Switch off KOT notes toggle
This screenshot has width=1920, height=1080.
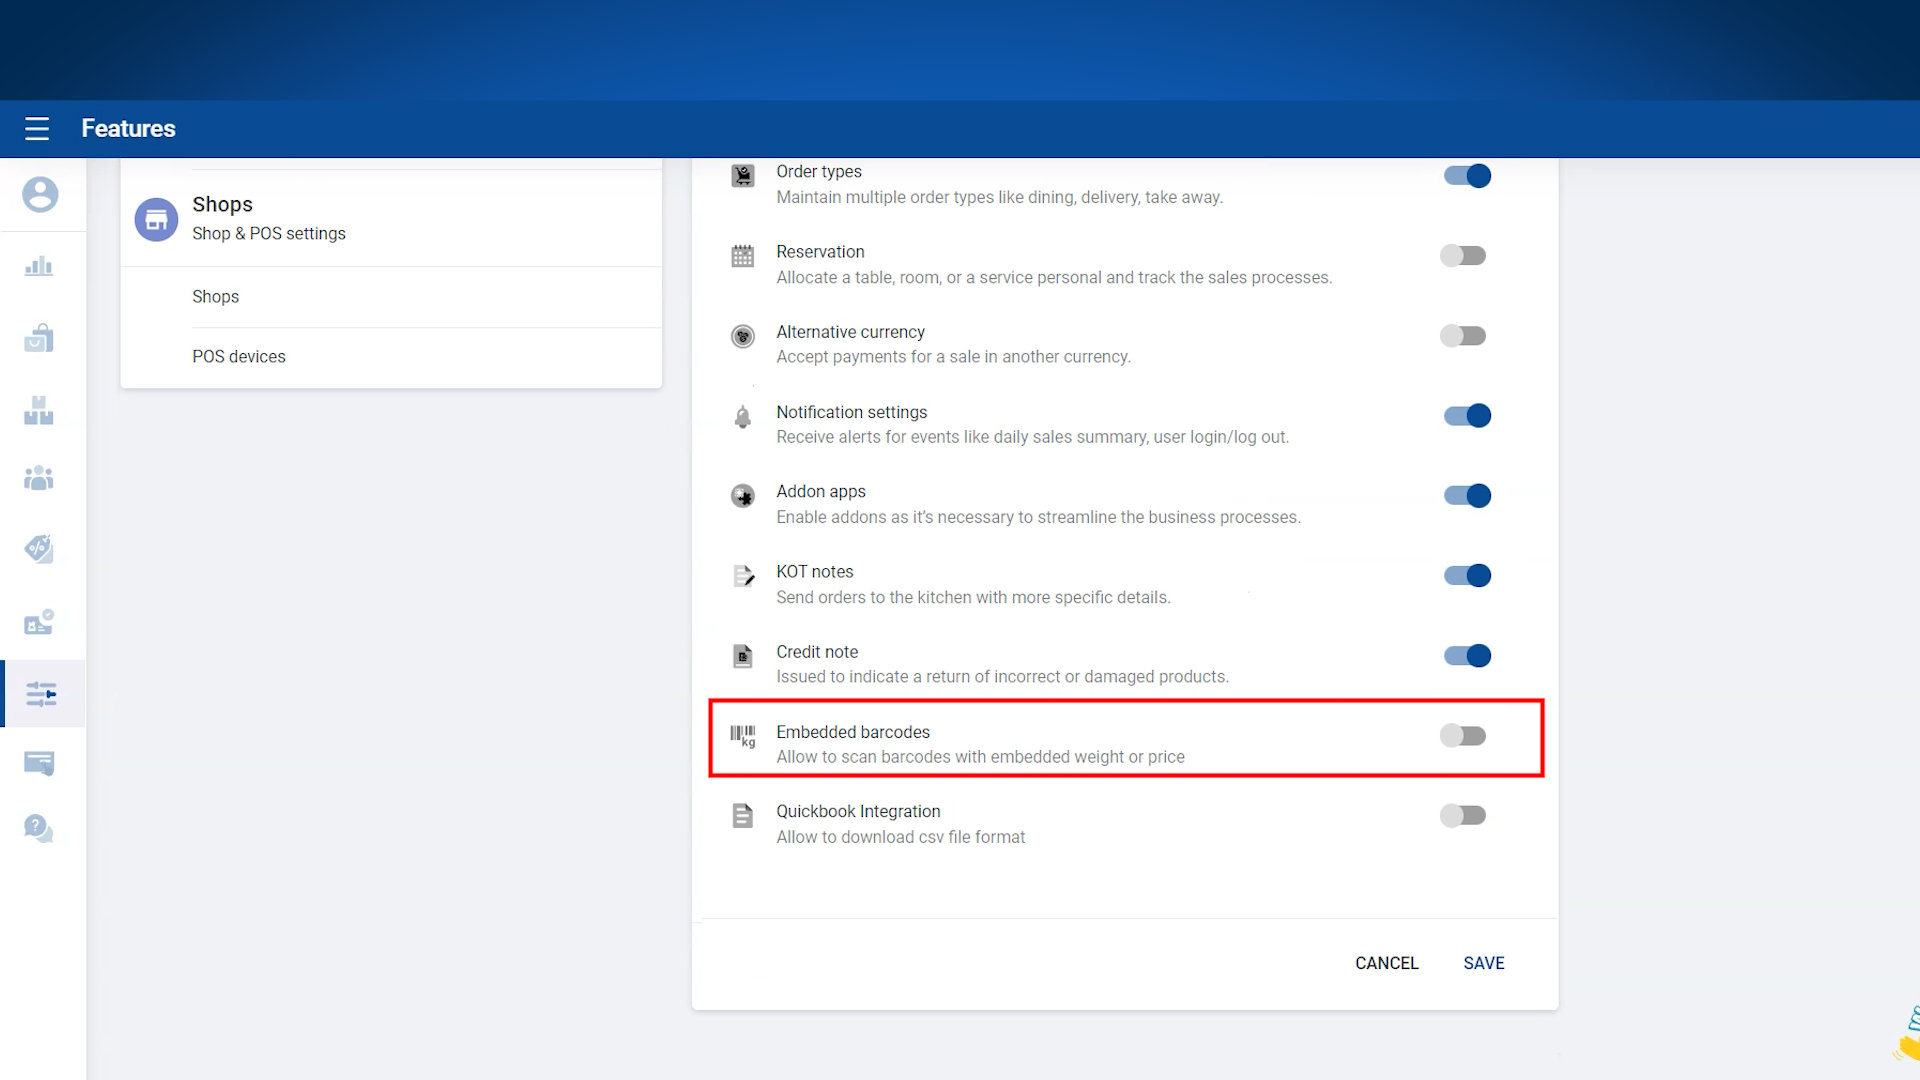pos(1467,576)
